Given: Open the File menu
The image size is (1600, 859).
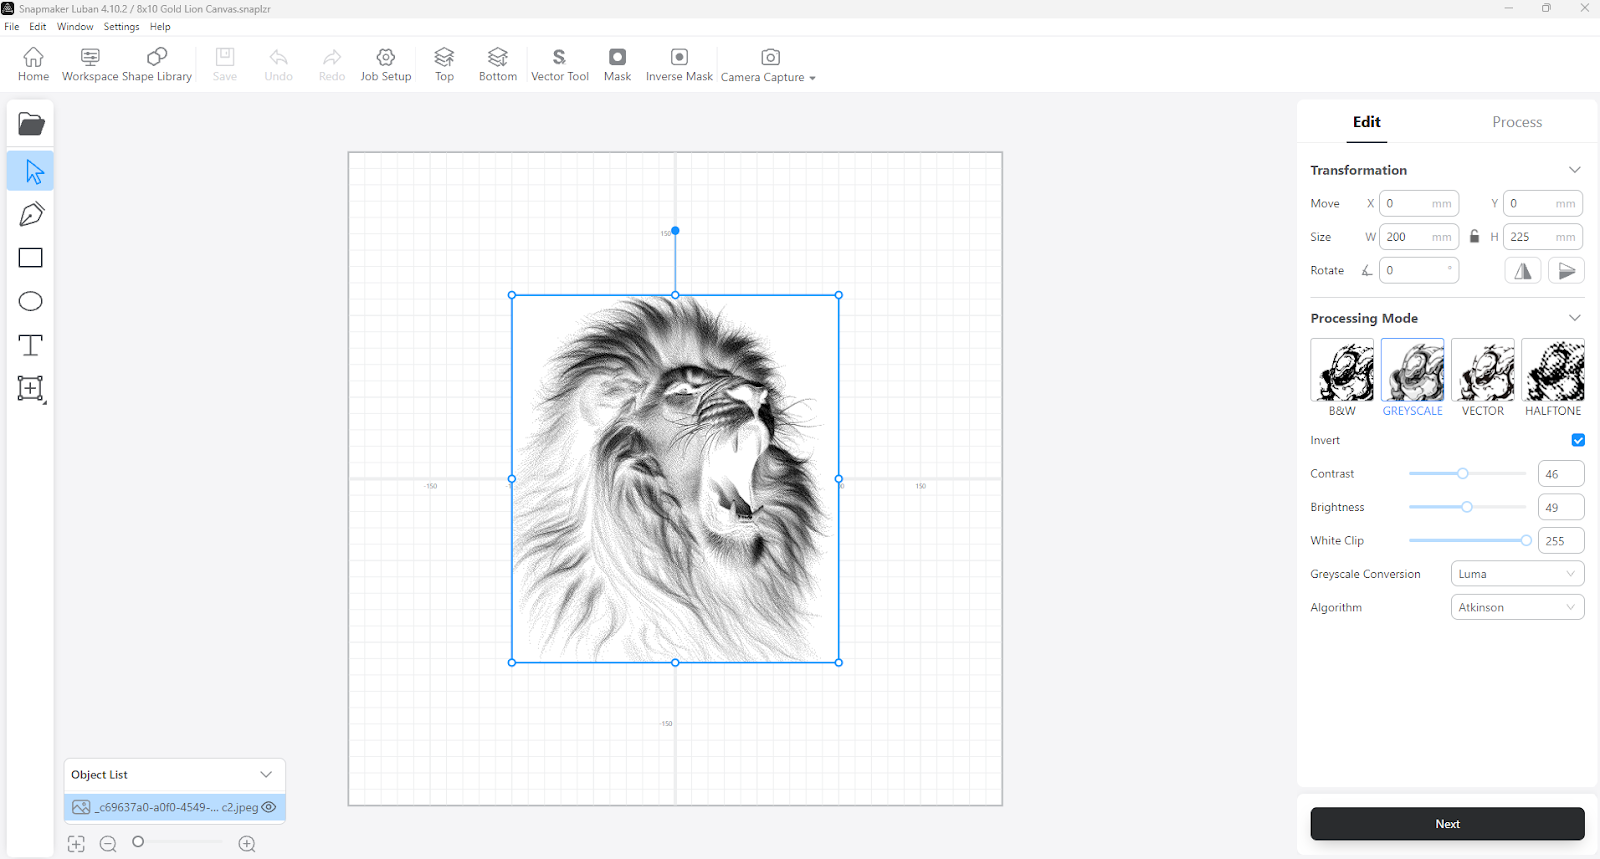Looking at the screenshot, I should [12, 27].
